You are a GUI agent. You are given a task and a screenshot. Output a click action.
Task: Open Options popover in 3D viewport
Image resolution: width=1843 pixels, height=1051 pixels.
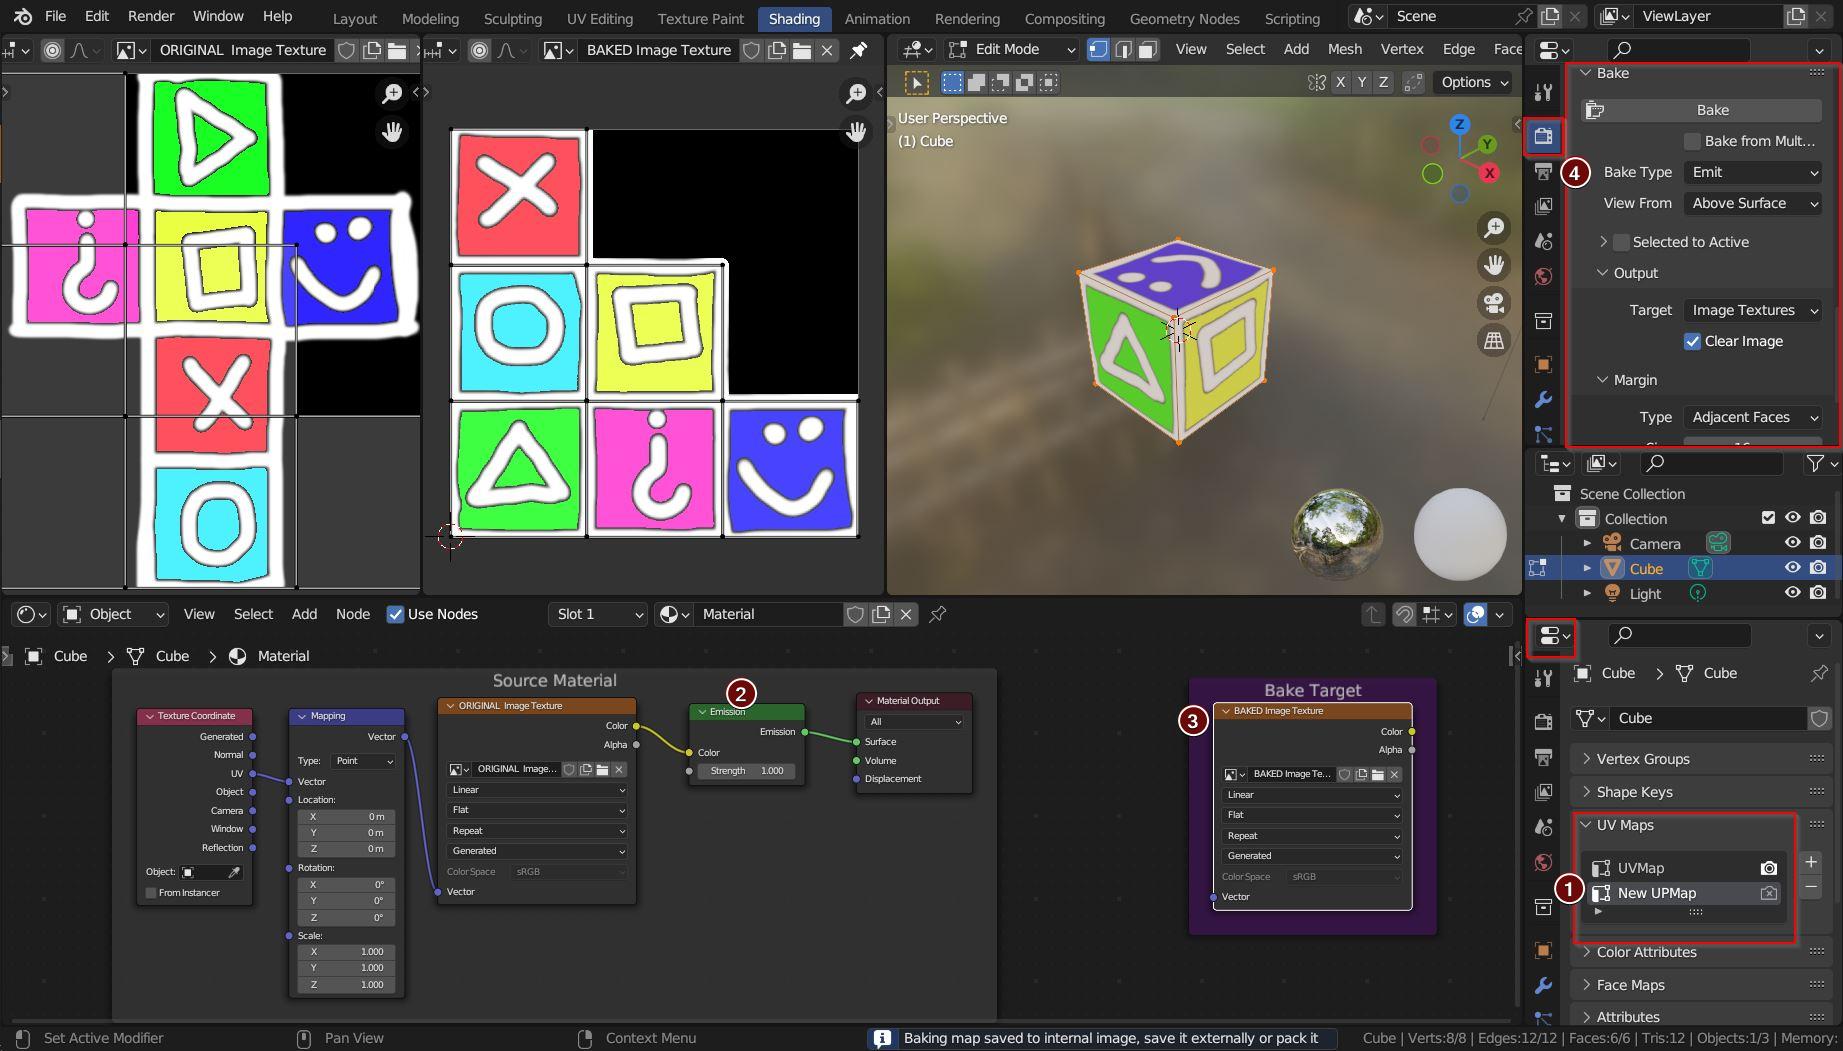click(x=1475, y=83)
